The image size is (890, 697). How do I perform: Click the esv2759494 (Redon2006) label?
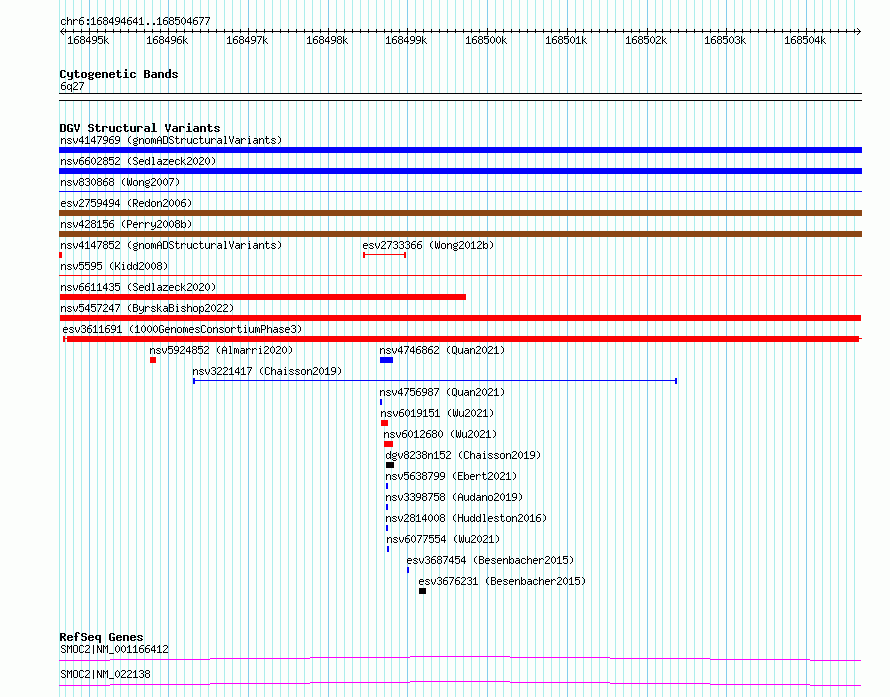[x=126, y=203]
